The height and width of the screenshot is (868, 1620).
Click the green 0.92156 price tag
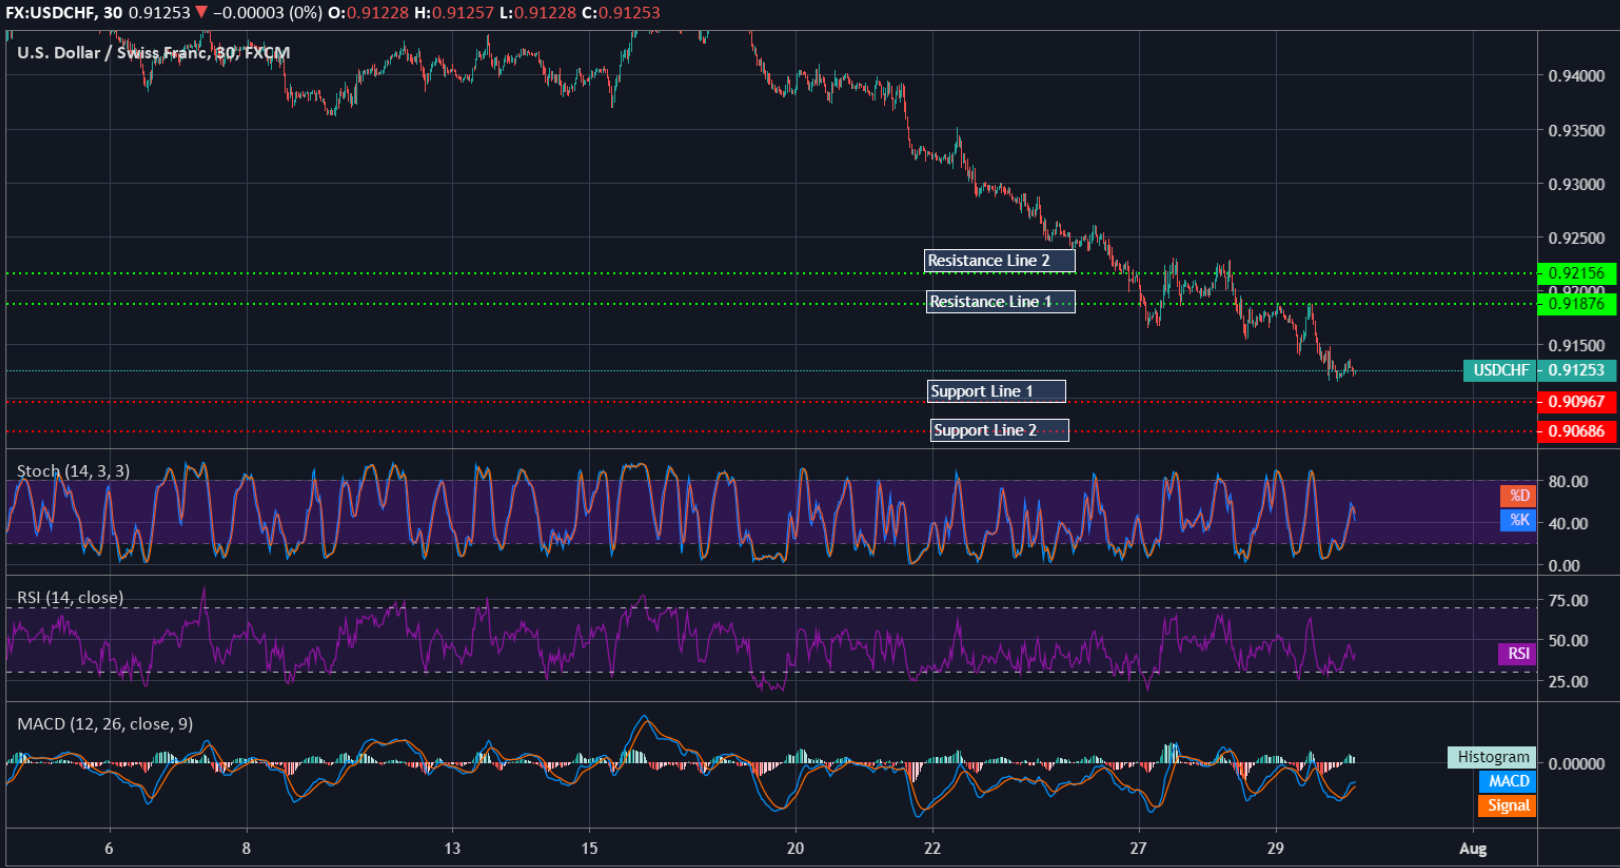coord(1576,273)
